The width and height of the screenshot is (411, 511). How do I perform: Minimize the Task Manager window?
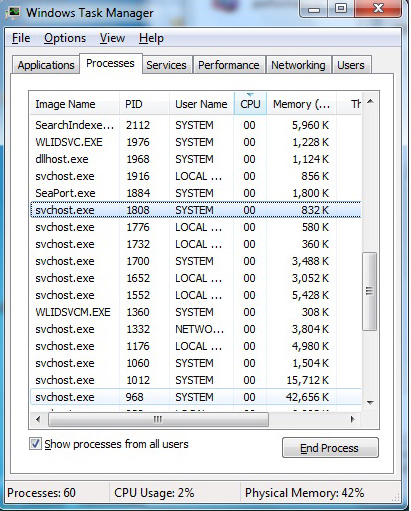coord(314,9)
